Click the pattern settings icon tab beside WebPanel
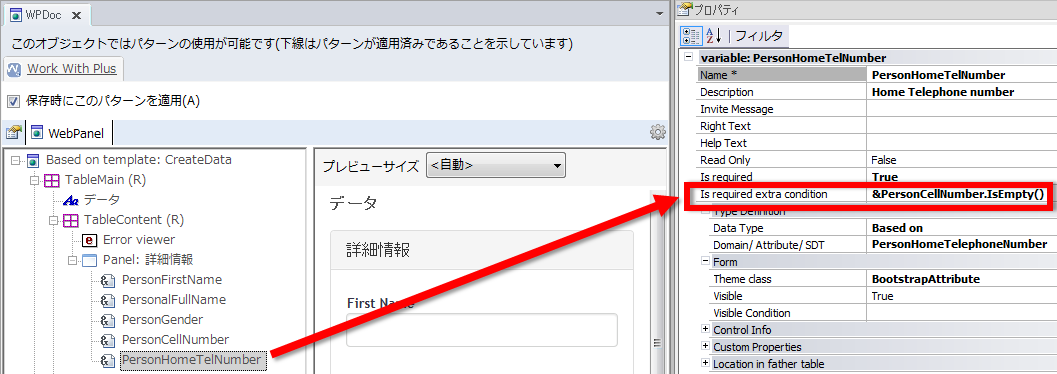Viewport: 1057px width, 374px height. 14,132
